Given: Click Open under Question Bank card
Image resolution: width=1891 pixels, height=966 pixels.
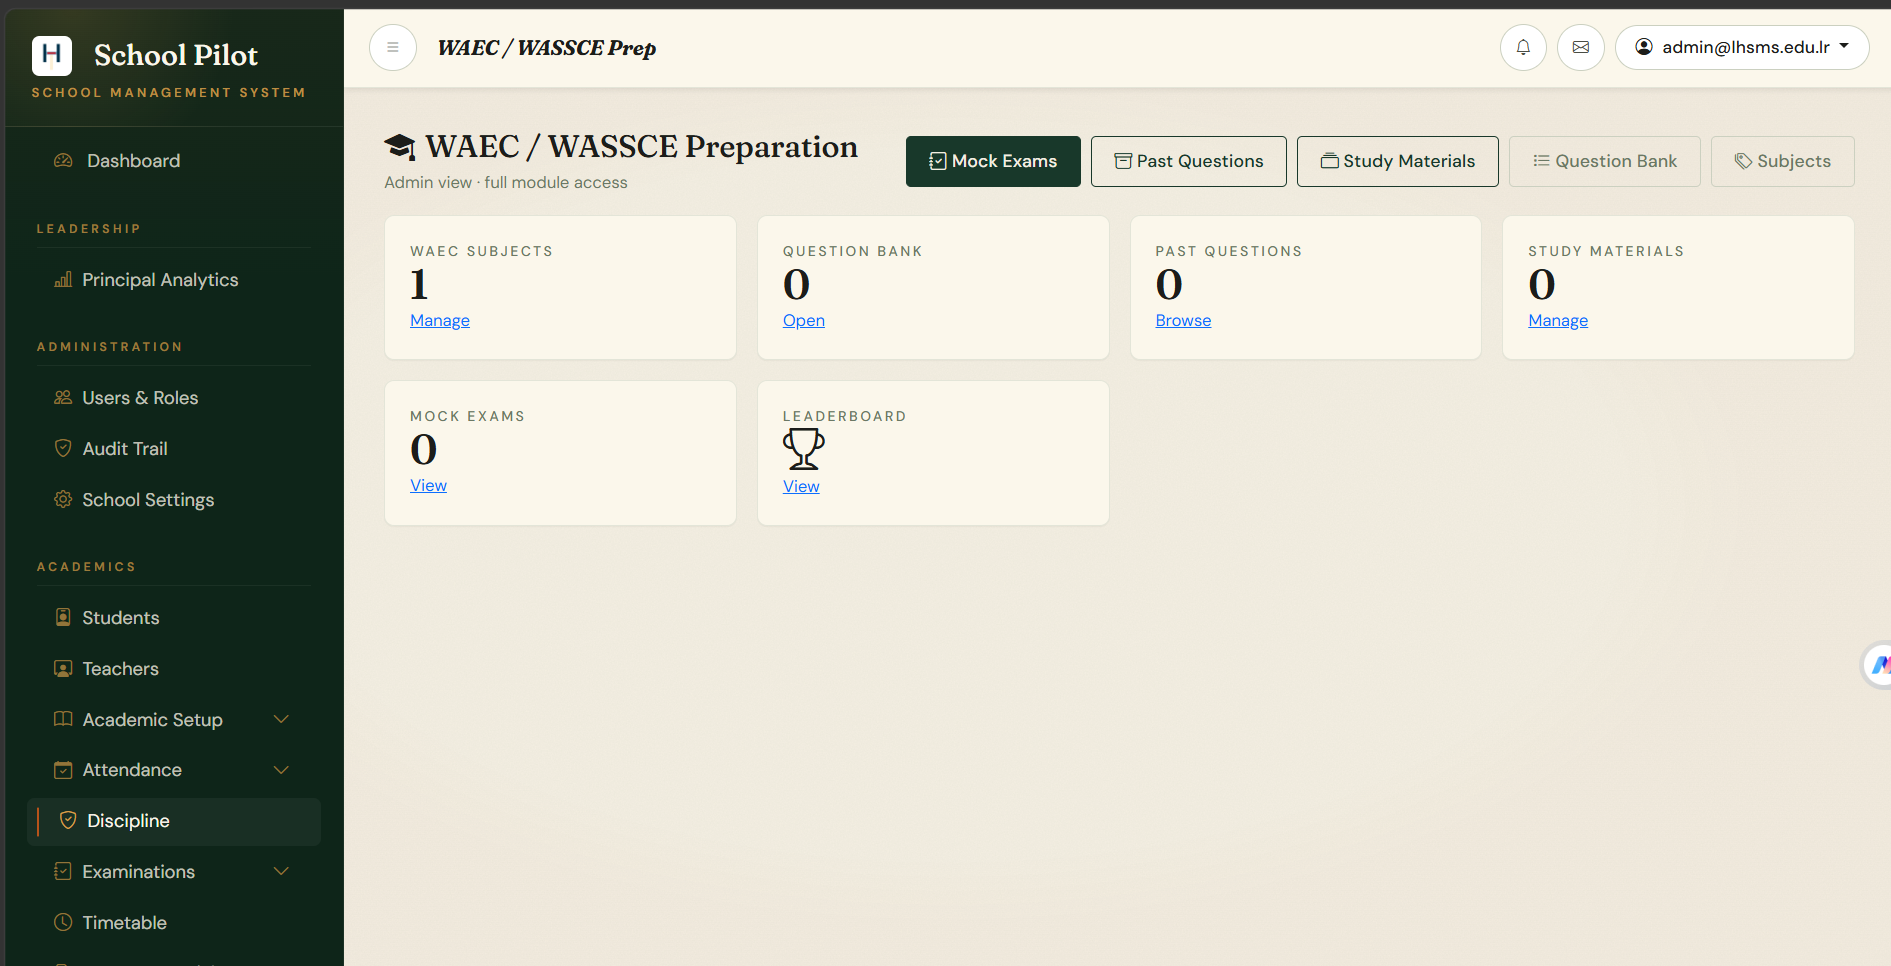Looking at the screenshot, I should 804,320.
